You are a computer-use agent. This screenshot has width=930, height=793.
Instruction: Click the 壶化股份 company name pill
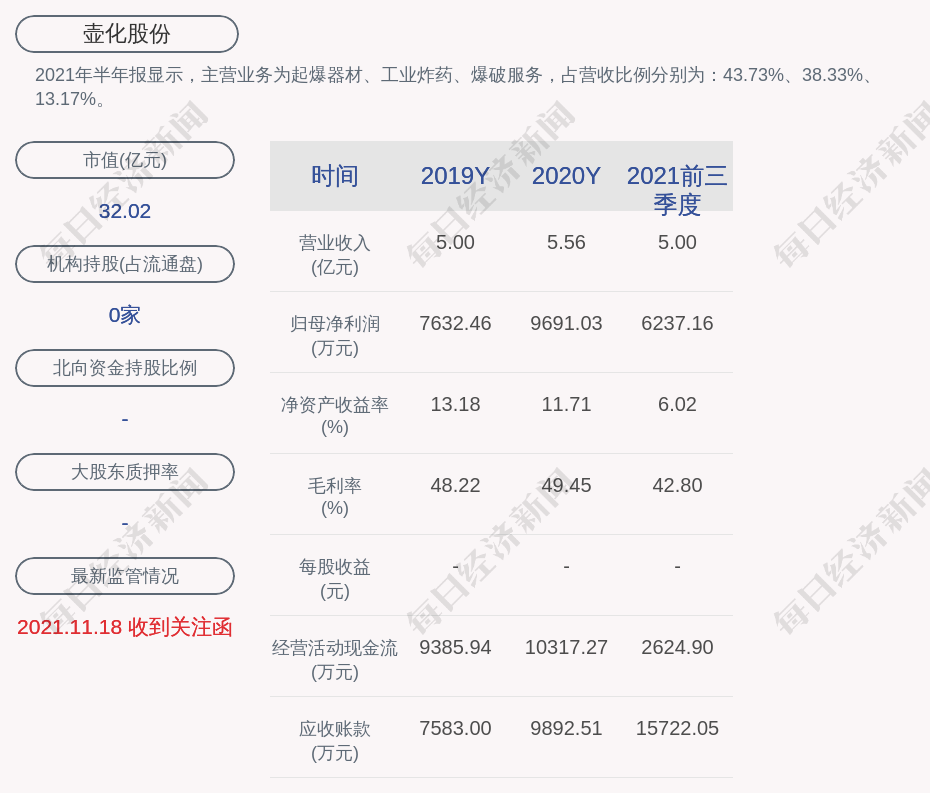pos(126,34)
